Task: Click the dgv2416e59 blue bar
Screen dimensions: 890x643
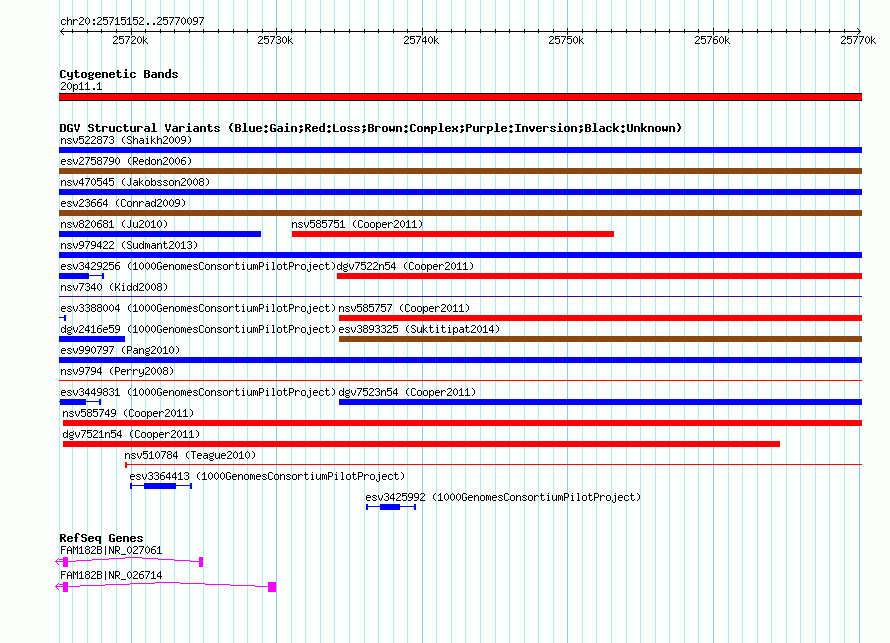Action: (92, 339)
